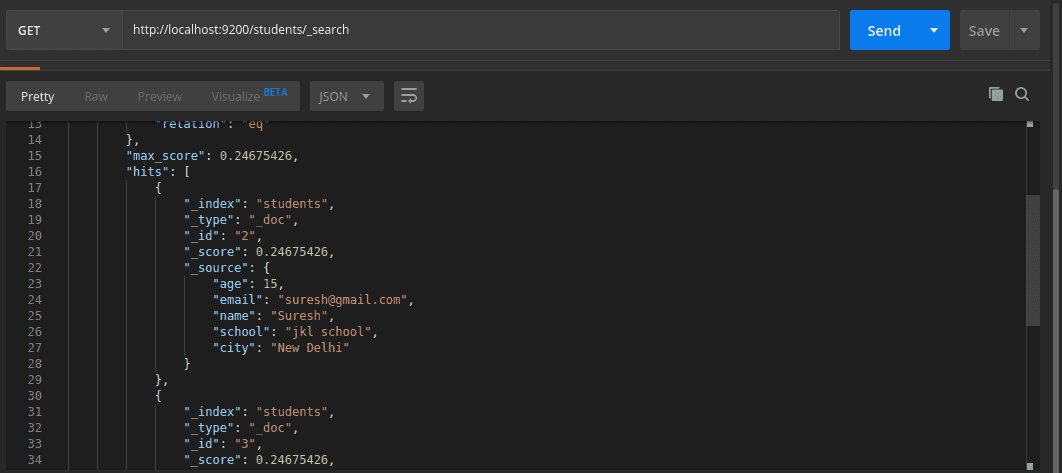The image size is (1062, 473).
Task: Click the request URL field
Action: (x=480, y=30)
